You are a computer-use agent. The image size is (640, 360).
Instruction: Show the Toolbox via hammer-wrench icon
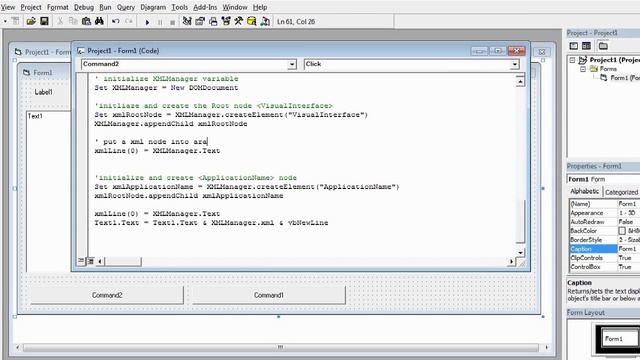[x=239, y=21]
